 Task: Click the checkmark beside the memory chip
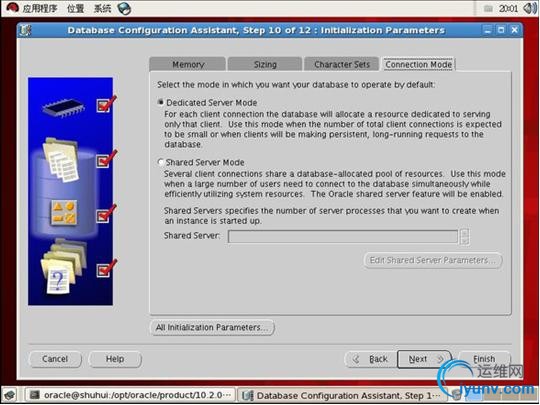coord(106,104)
